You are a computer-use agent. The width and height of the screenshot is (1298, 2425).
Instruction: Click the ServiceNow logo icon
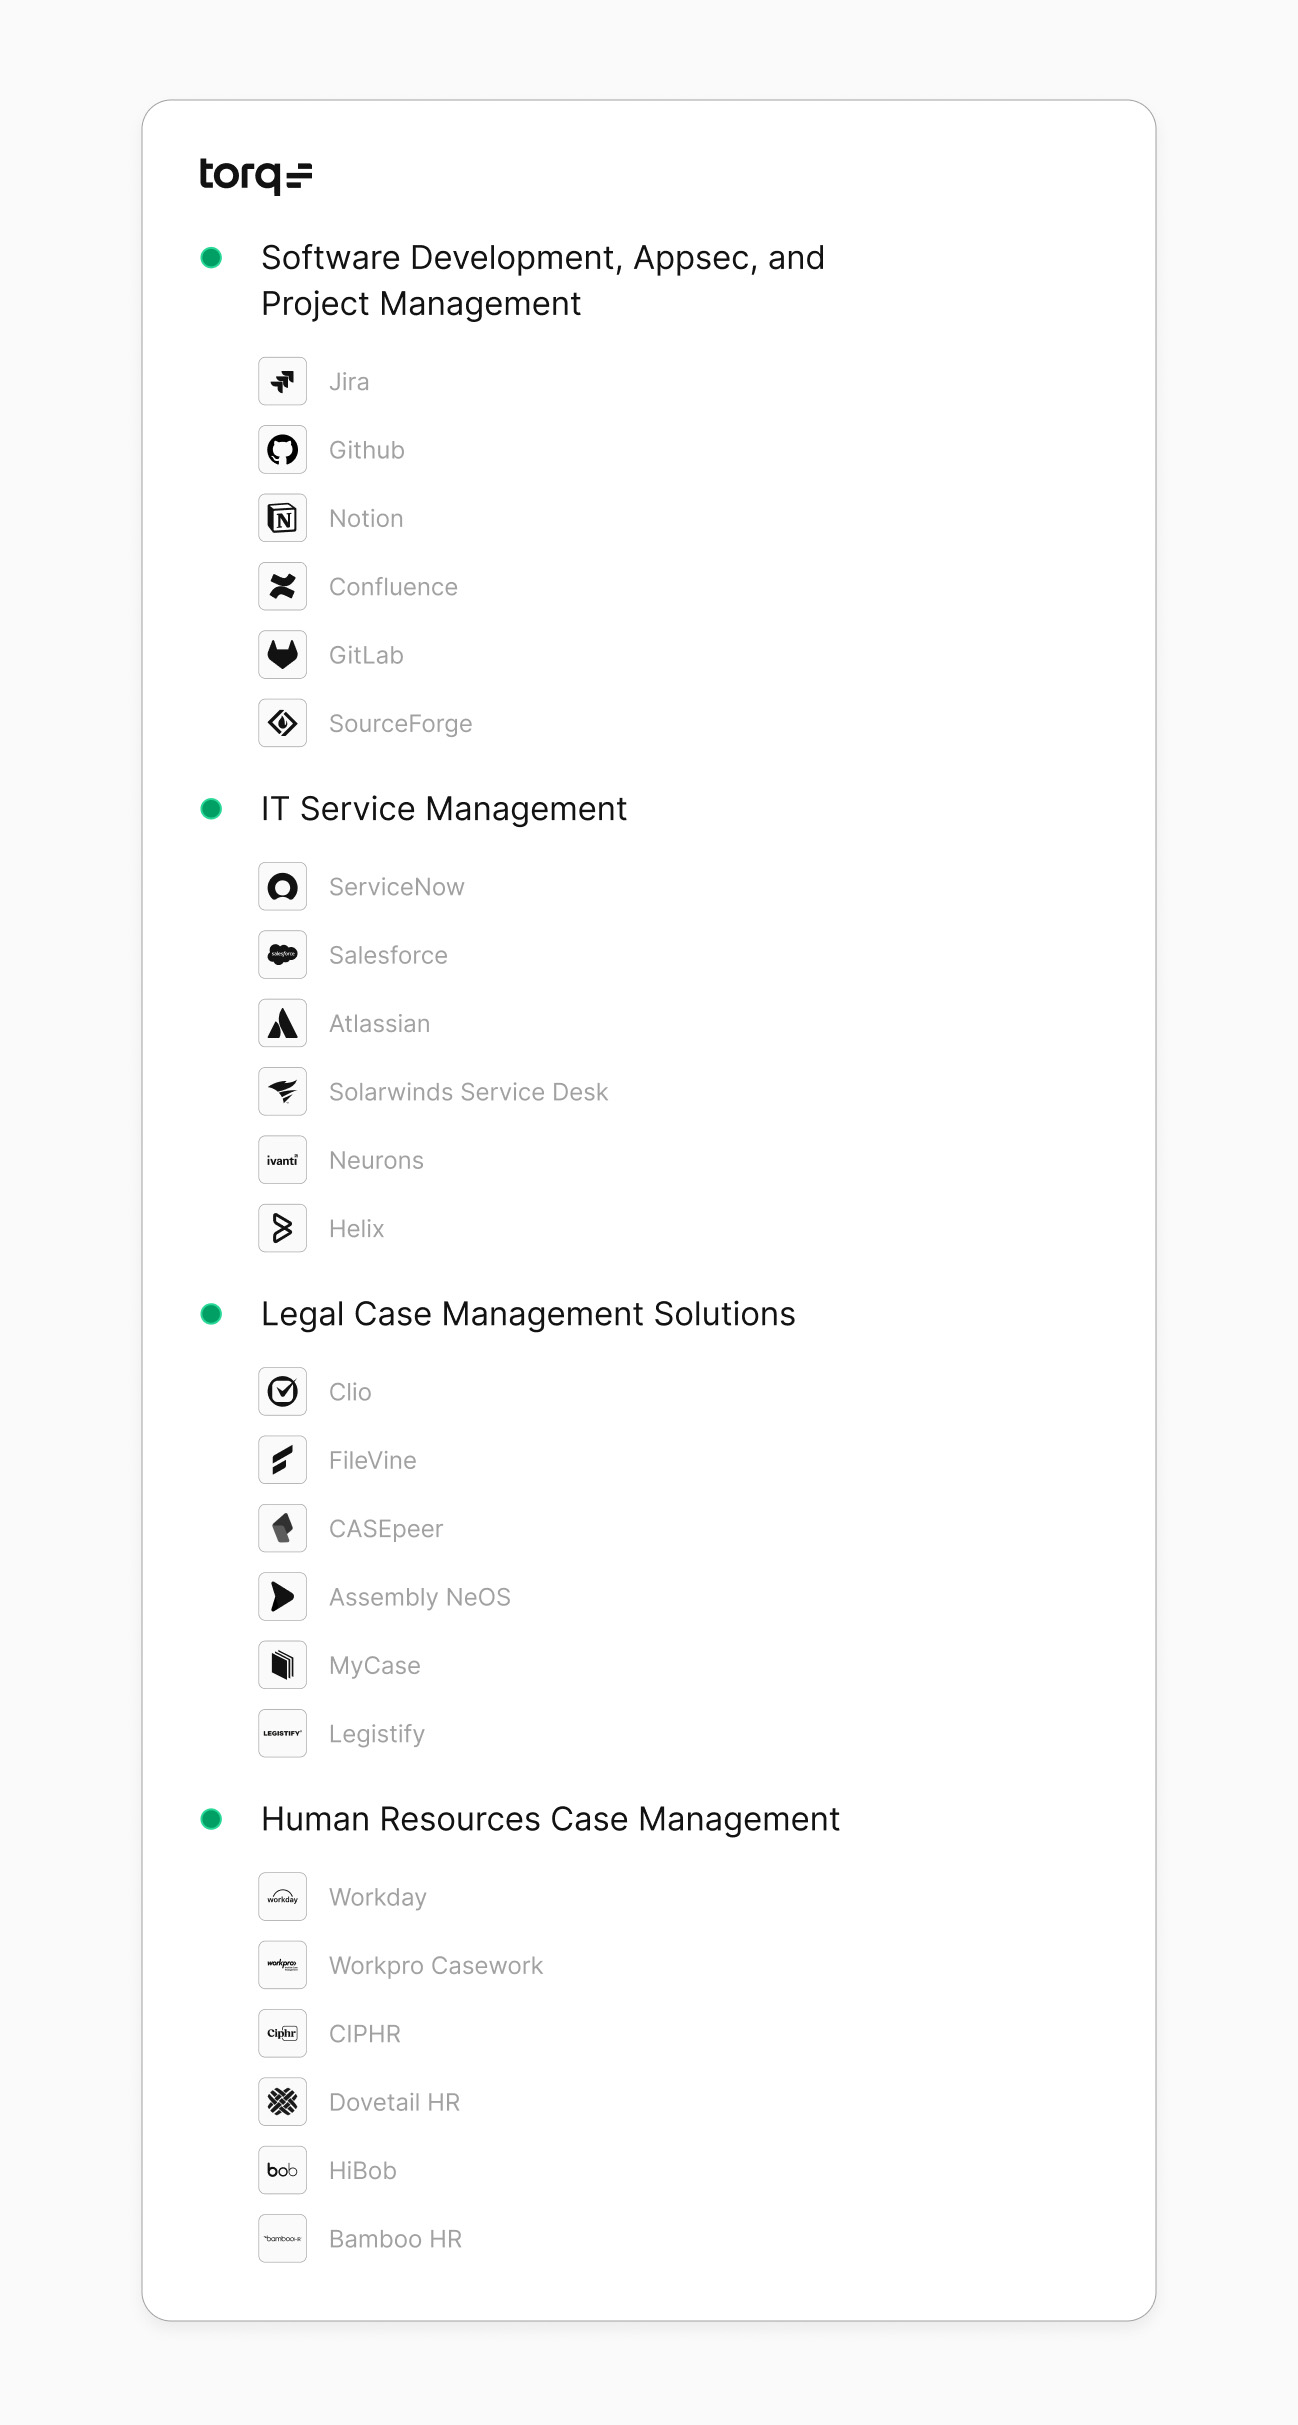[x=282, y=887]
